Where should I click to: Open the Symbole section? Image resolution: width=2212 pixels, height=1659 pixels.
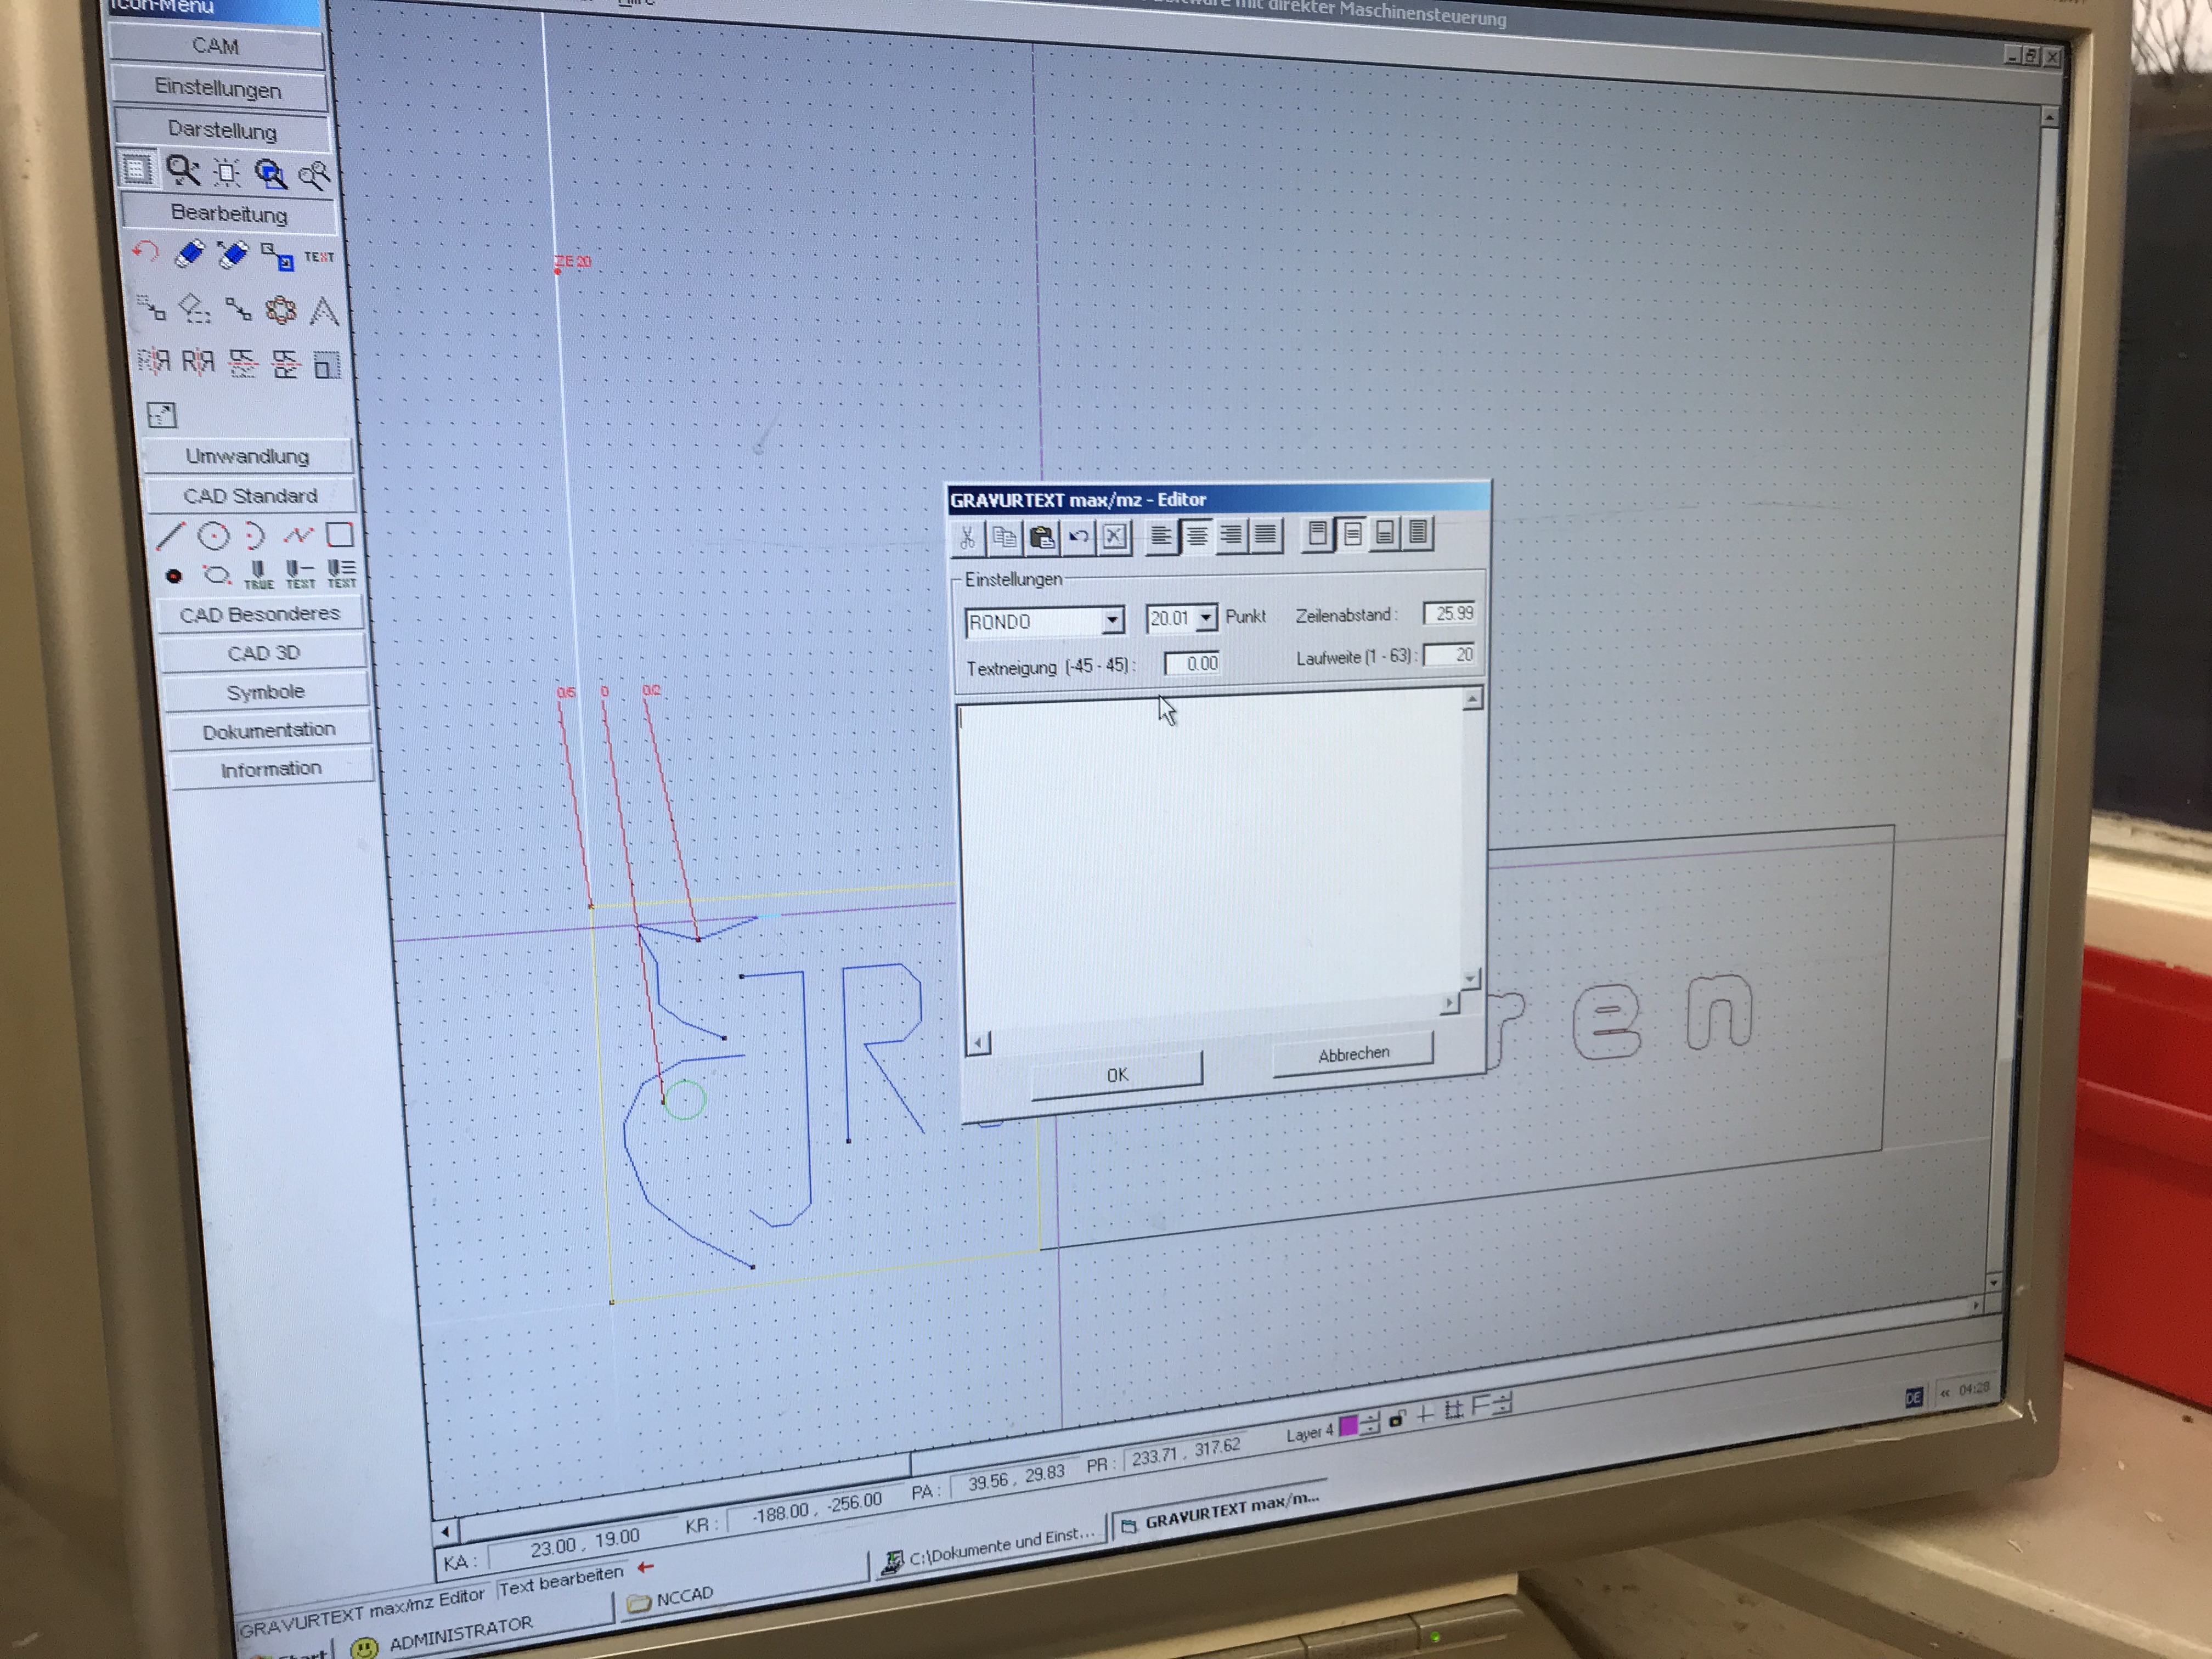tap(265, 692)
